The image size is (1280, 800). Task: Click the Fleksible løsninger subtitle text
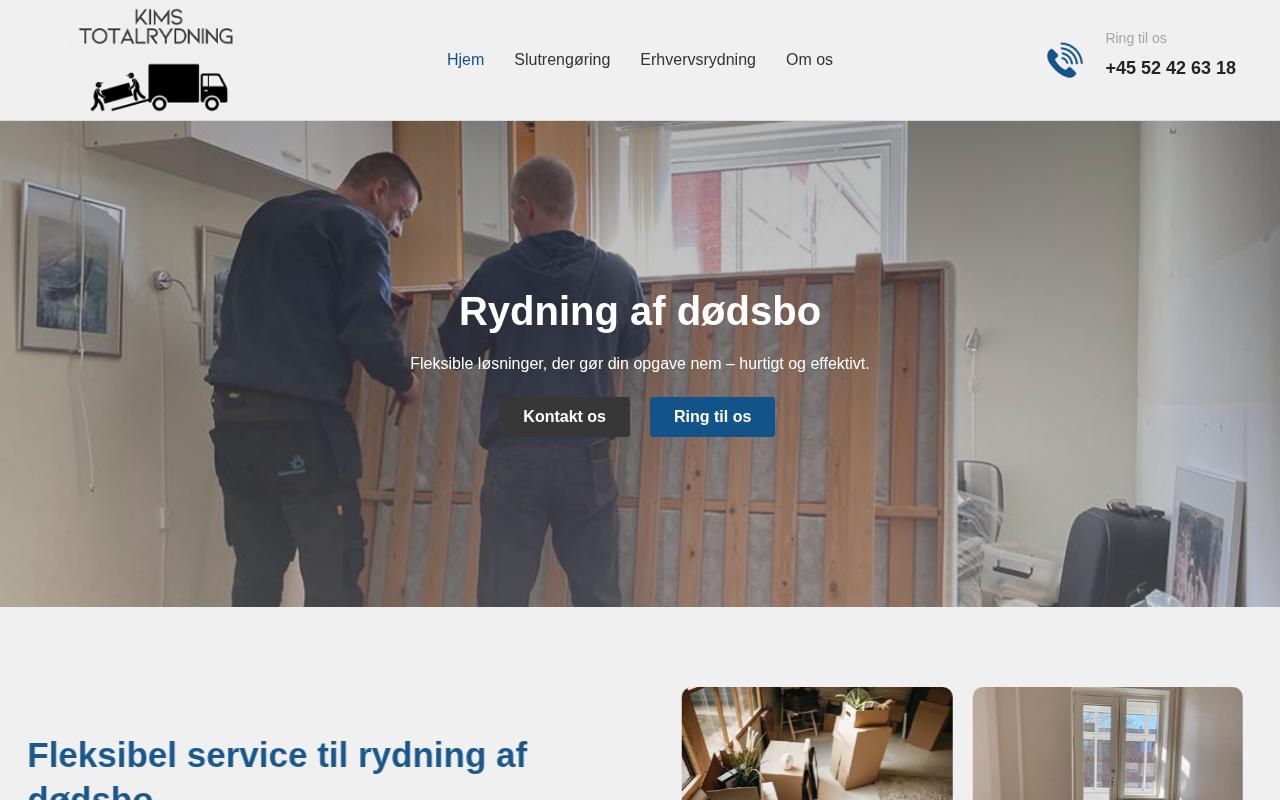click(x=640, y=364)
